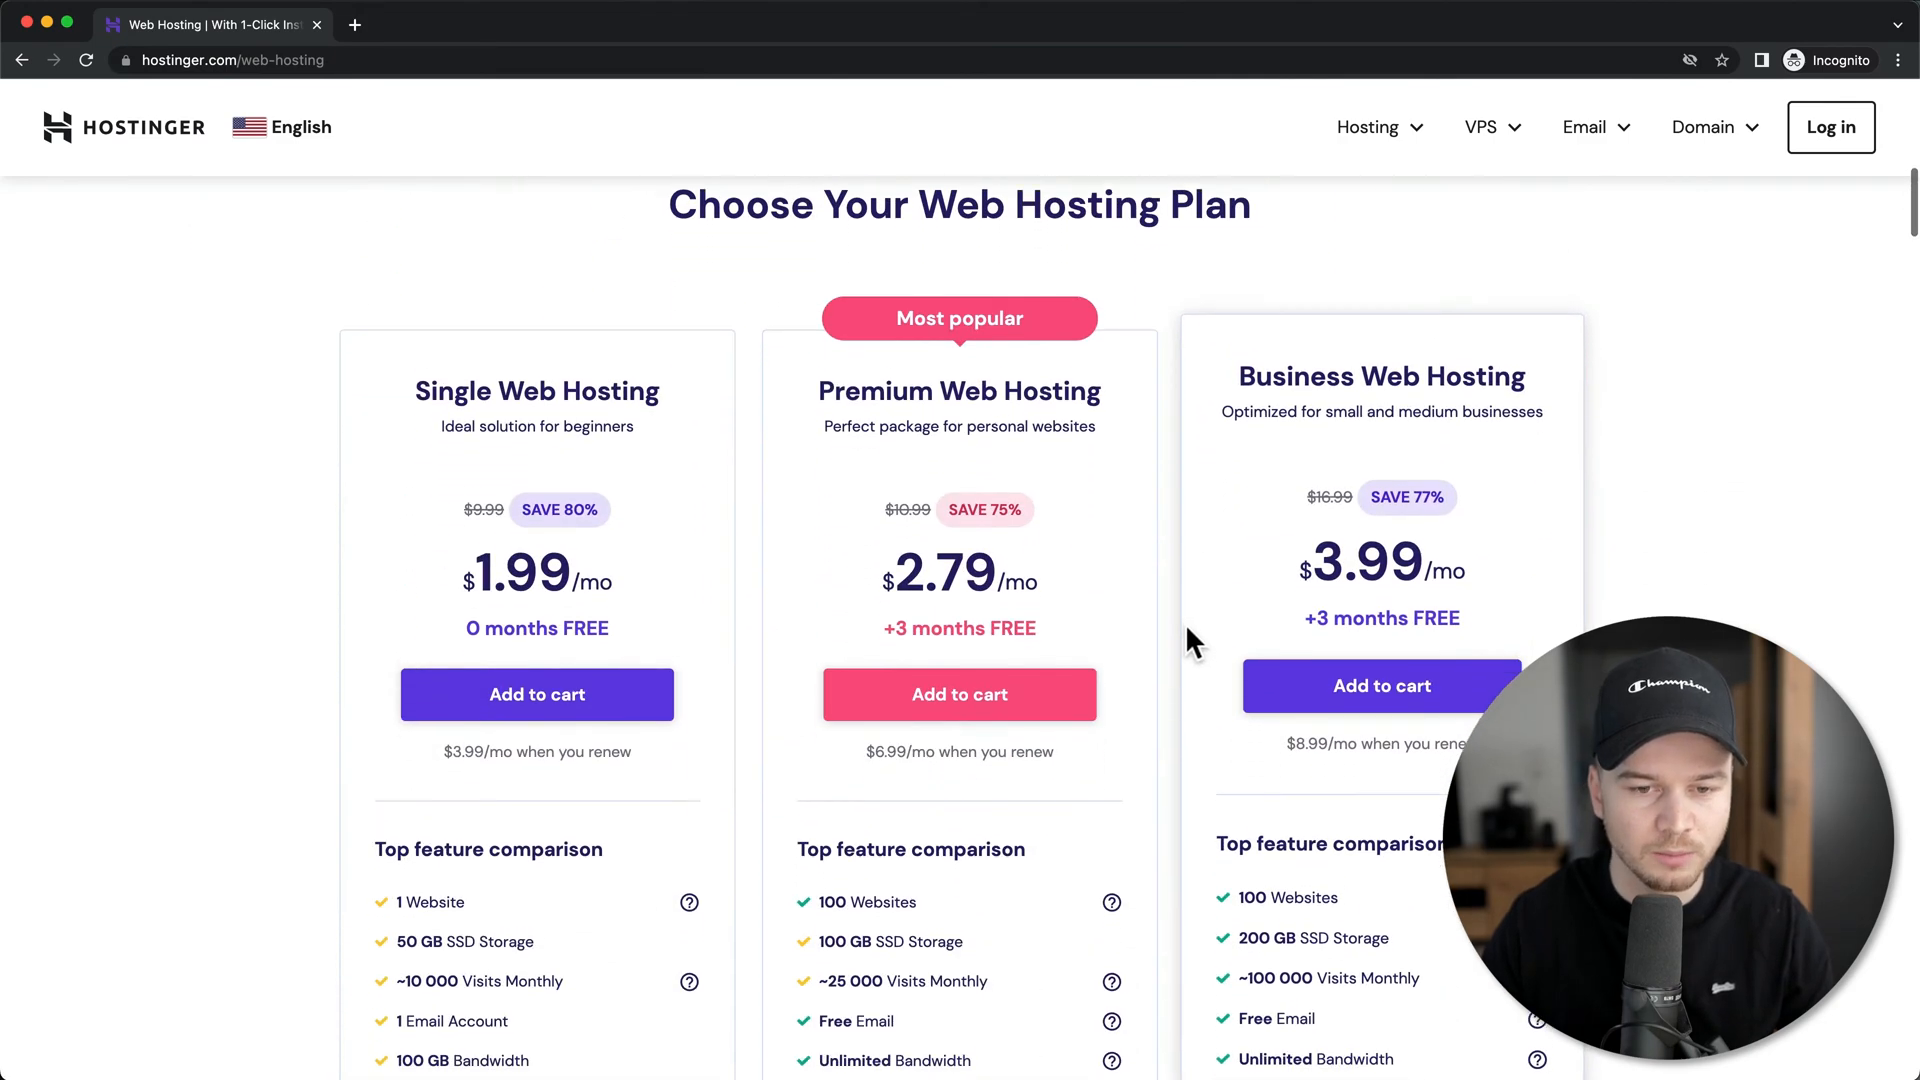Screen dimensions: 1920x1080
Task: Click the browser back navigation arrow
Action: point(21,59)
